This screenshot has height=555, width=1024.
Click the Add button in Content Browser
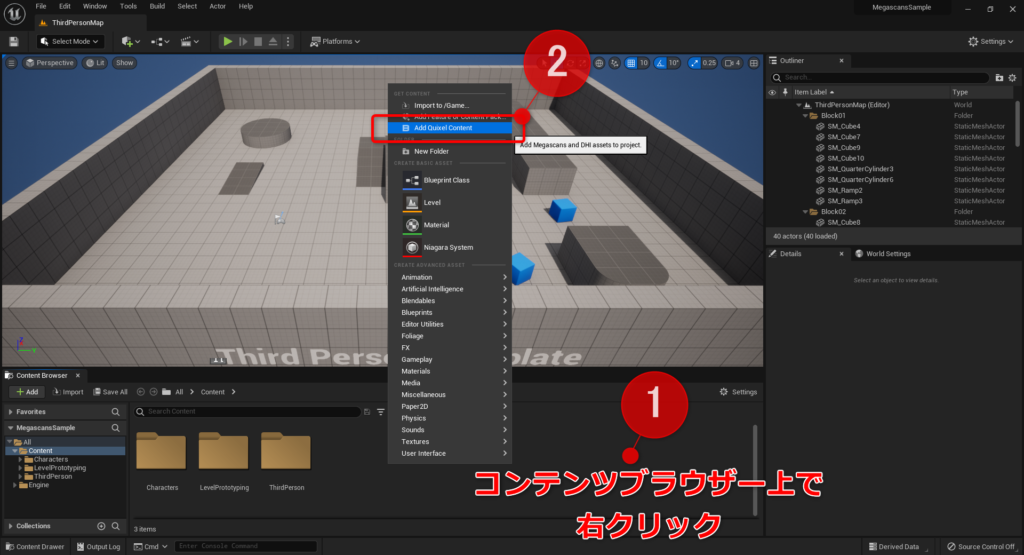[x=27, y=392]
